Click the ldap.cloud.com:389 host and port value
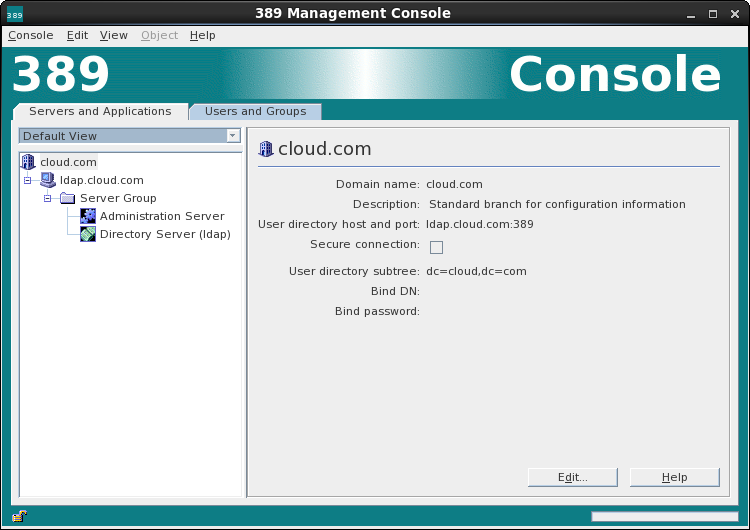The width and height of the screenshot is (750, 530). click(479, 224)
